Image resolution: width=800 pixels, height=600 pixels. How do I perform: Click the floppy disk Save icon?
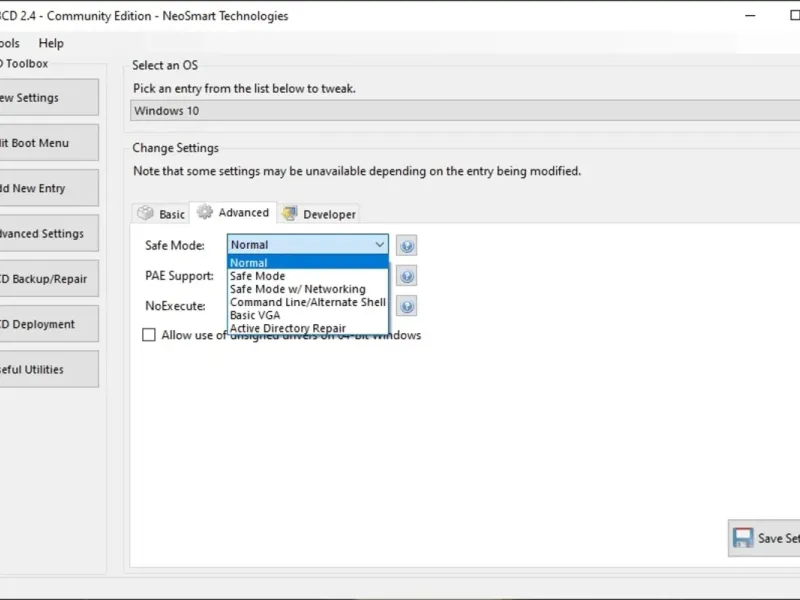743,538
